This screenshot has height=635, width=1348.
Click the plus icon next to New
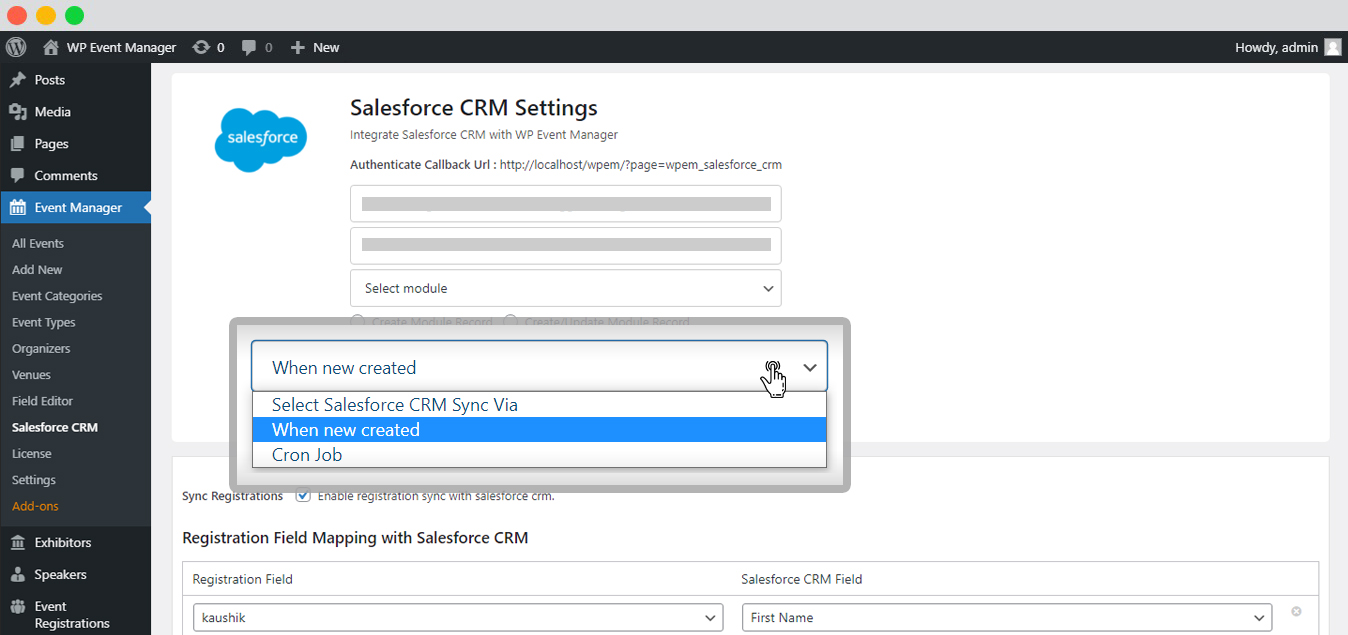tap(297, 47)
